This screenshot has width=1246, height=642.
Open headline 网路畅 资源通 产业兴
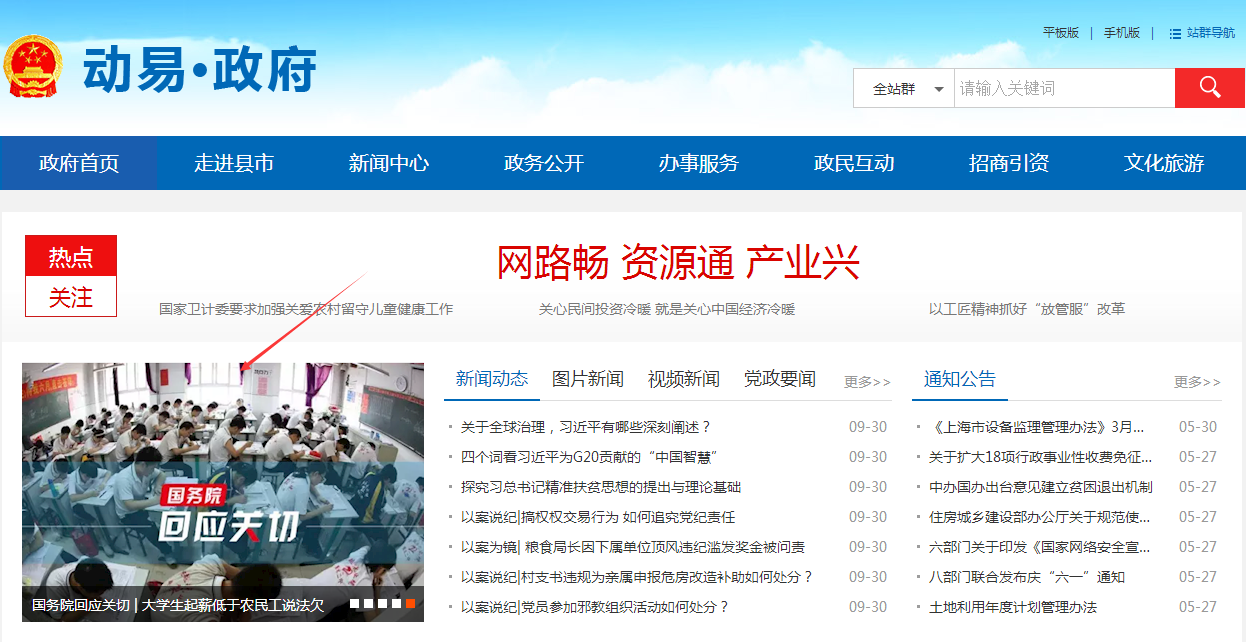pyautogui.click(x=678, y=263)
